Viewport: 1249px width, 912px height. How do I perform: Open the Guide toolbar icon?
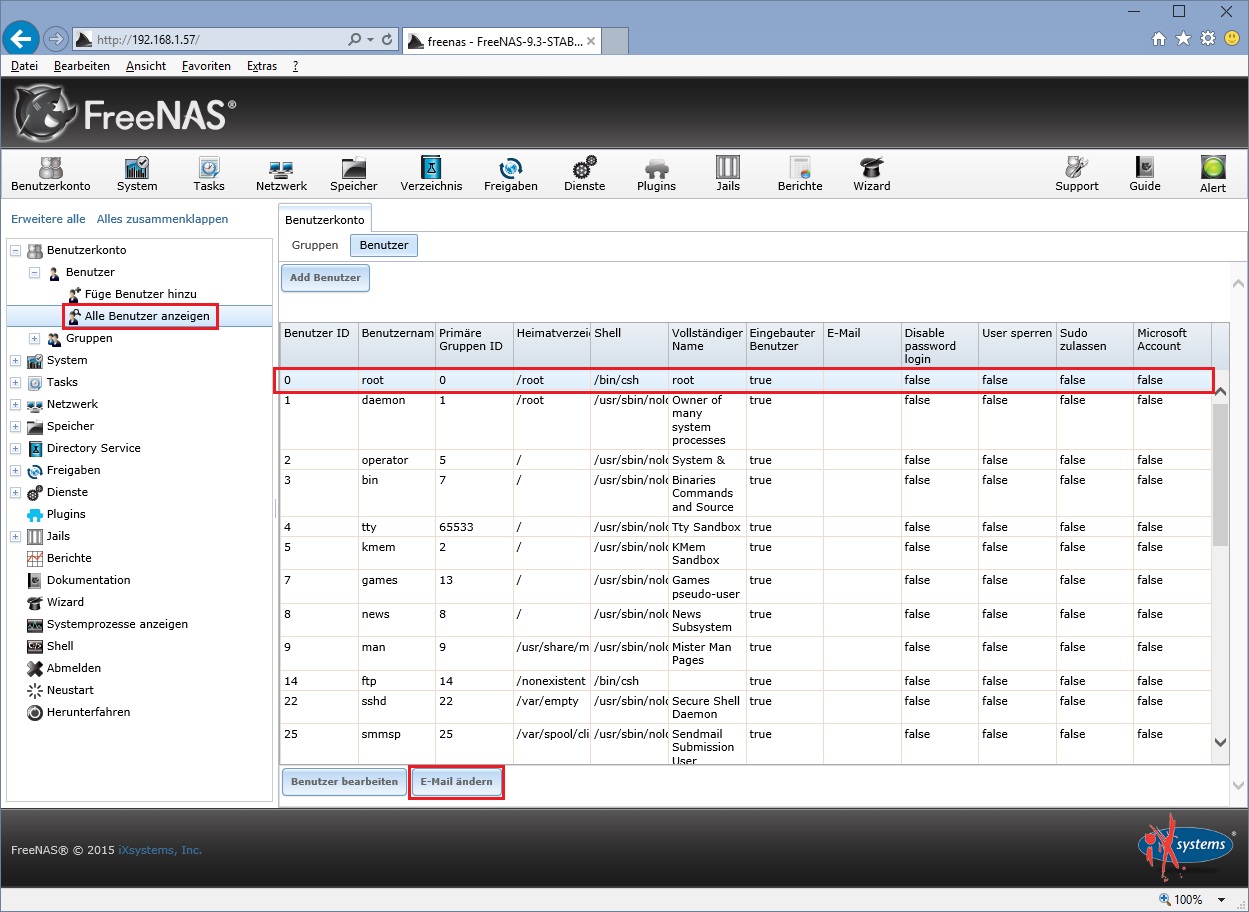(x=1145, y=173)
